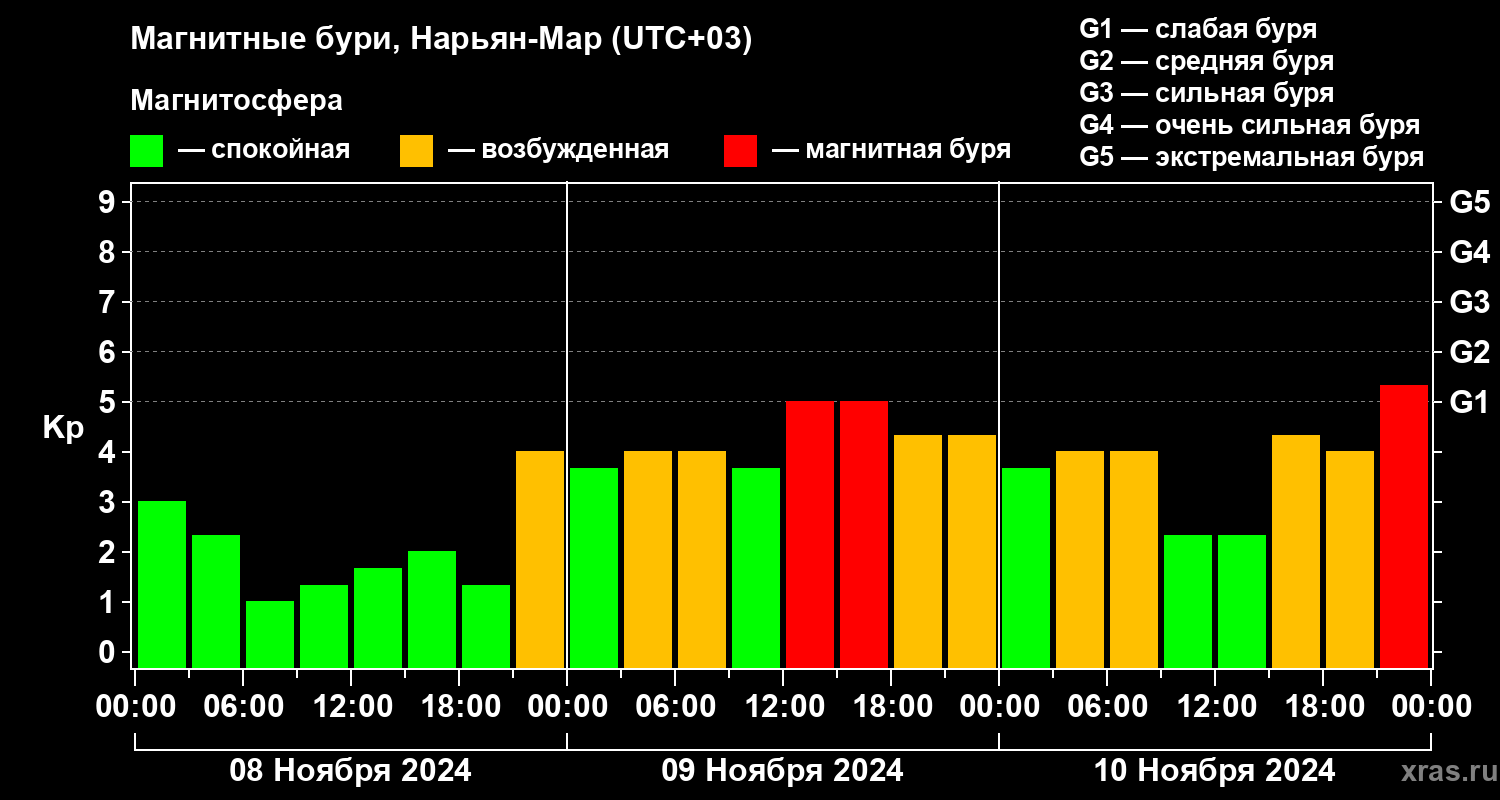Click the red Kp 5.3 bar on 10 Ноября

point(1404,526)
